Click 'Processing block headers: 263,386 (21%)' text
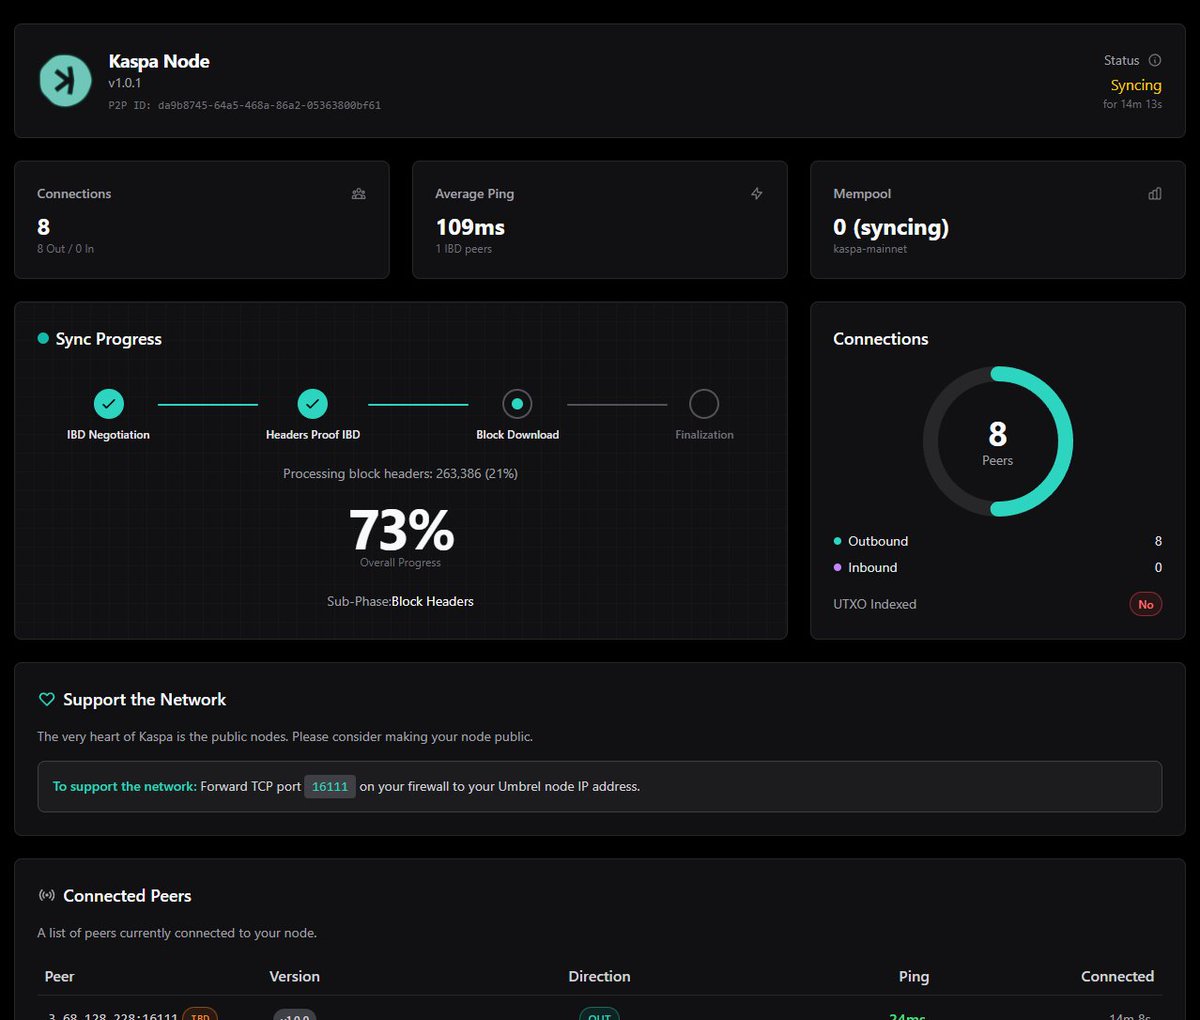The image size is (1200, 1020). 400,474
